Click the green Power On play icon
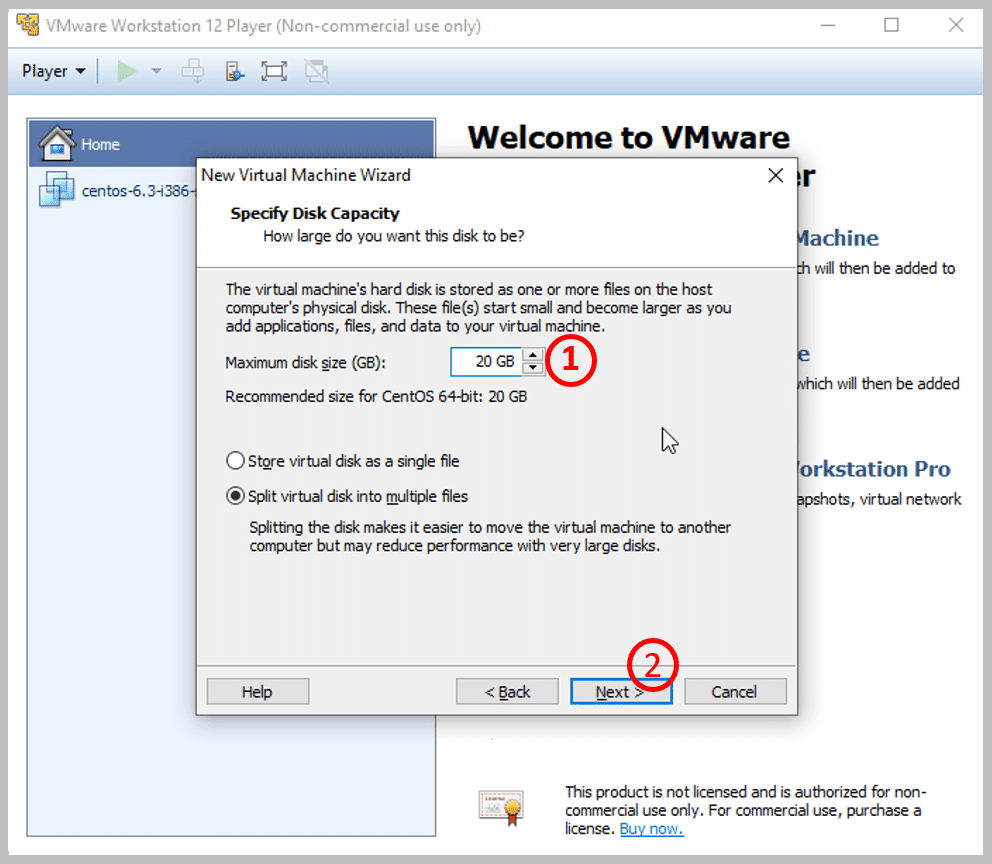The height and width of the screenshot is (864, 992). click(x=127, y=71)
